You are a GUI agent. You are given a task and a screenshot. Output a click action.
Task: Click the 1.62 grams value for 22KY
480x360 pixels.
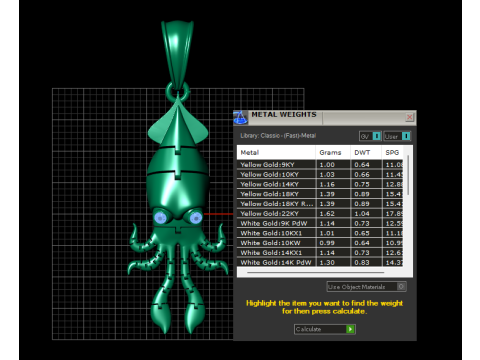coord(327,214)
